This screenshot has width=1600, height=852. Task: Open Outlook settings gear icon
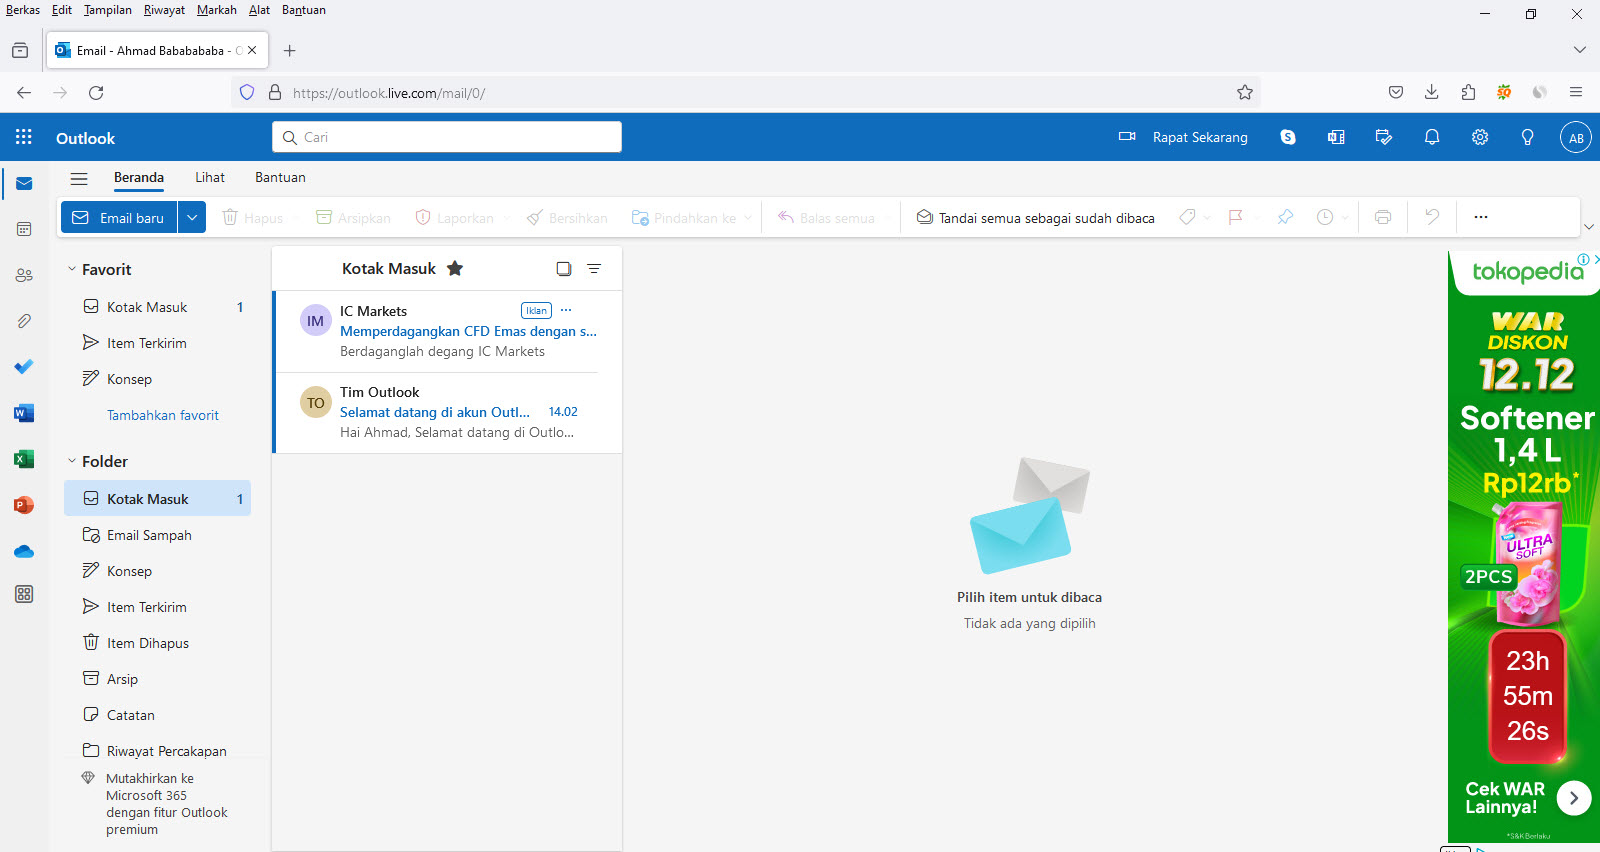click(1480, 138)
